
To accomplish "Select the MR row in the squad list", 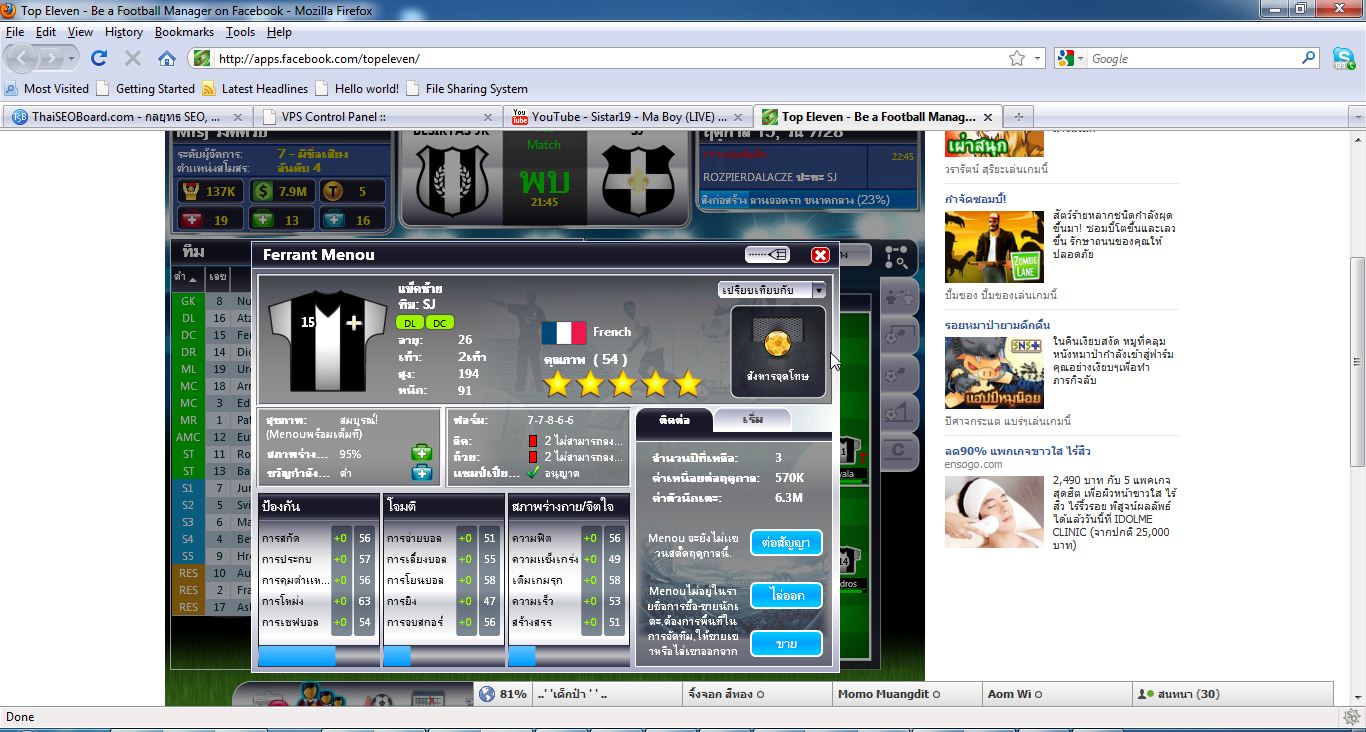I will [x=213, y=420].
